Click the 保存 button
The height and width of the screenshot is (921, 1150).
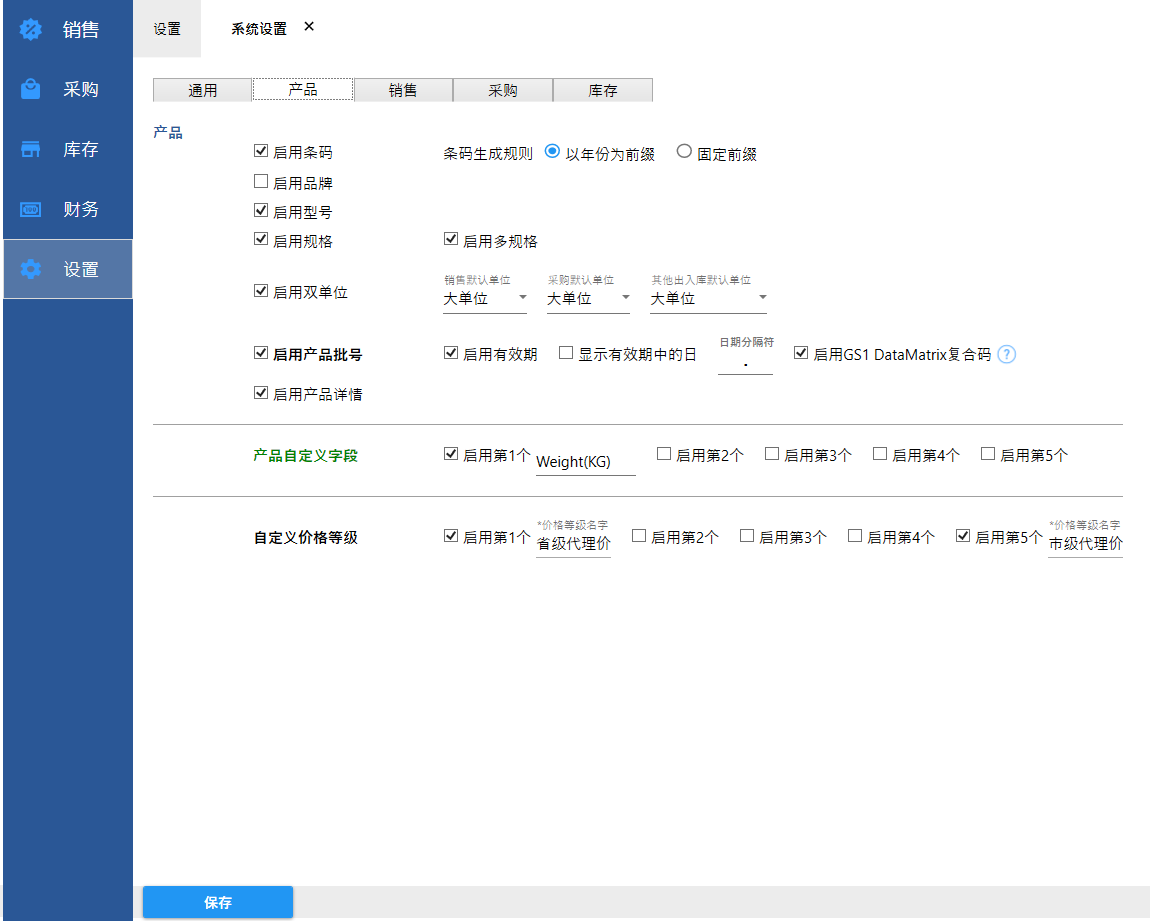click(218, 902)
